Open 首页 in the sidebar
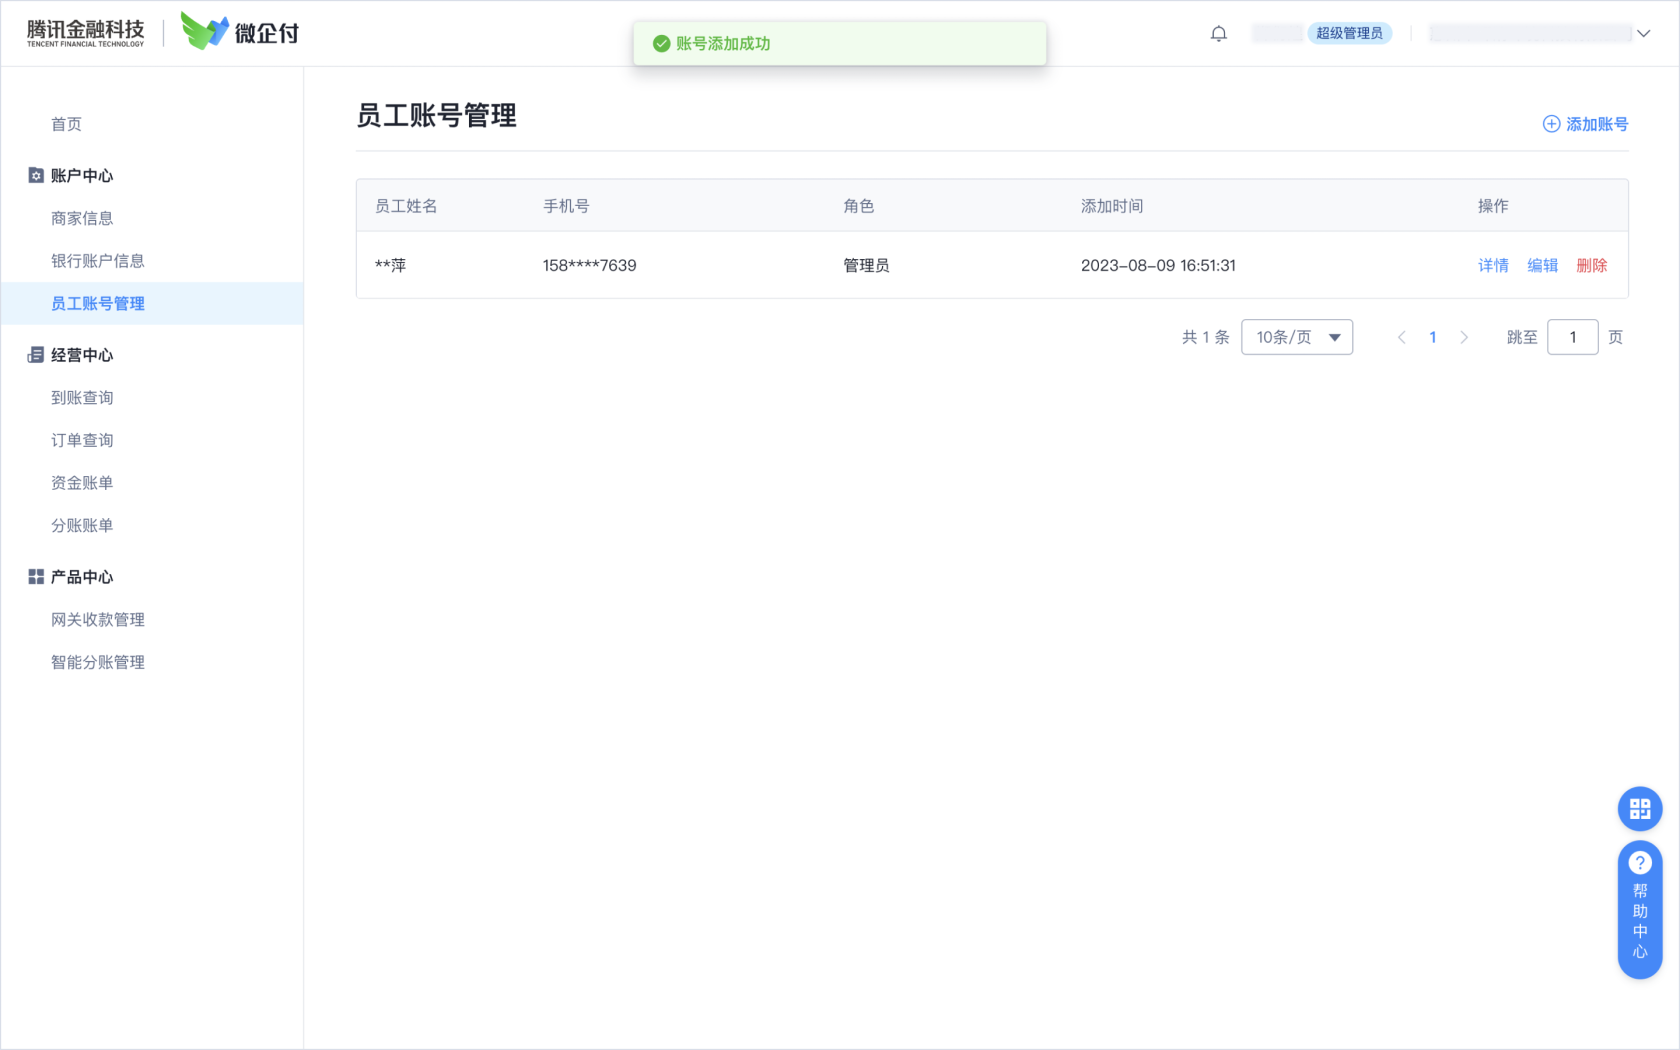Screen dimensions: 1680x1050 pos(67,124)
